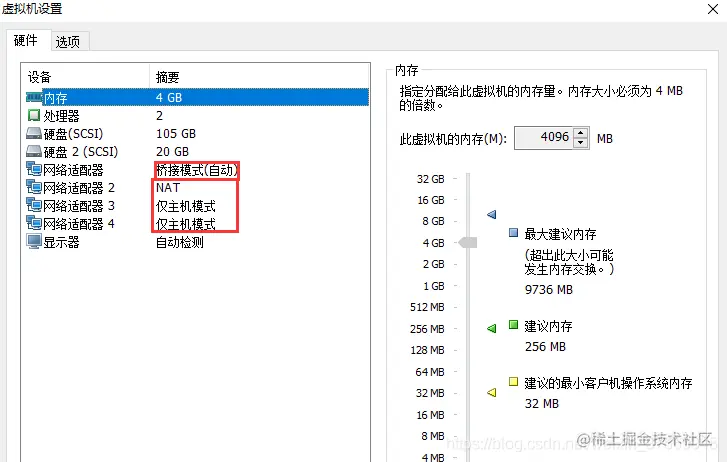The width and height of the screenshot is (727, 462).
Task: Select the 处理器 device row
Action: click(x=197, y=116)
